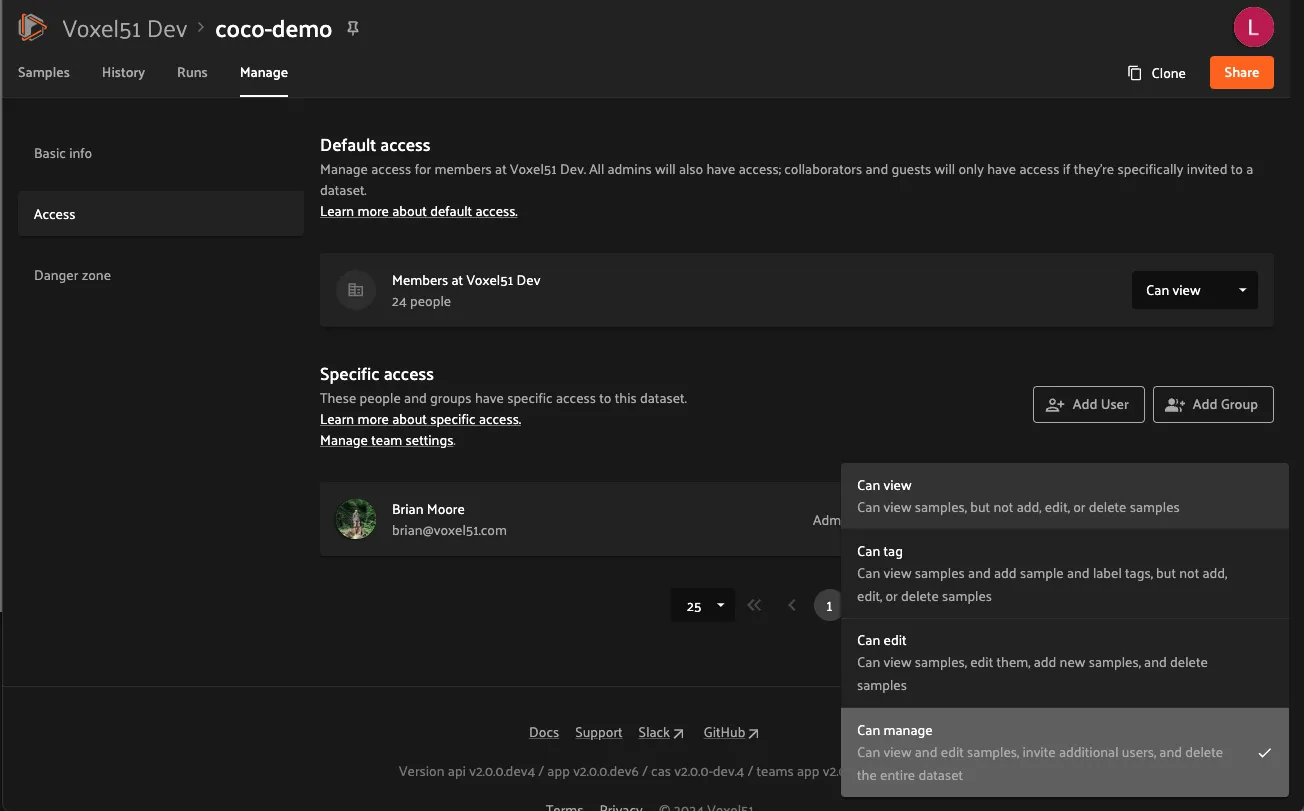
Task: Open Manage team settings link
Action: [x=387, y=441]
